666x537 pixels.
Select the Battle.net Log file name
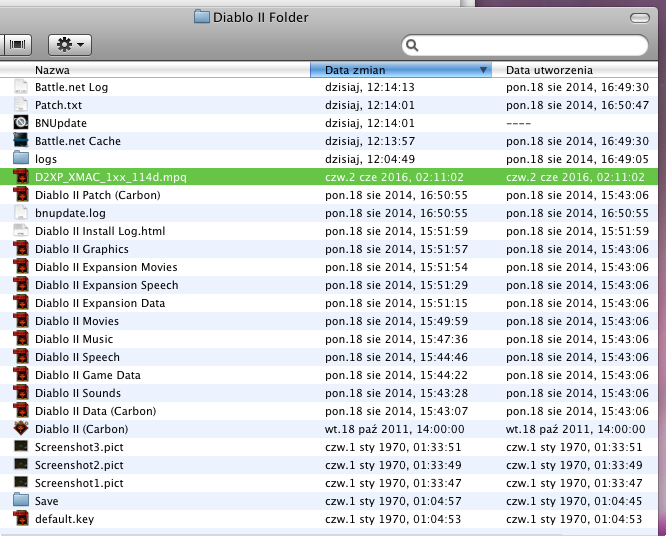coord(71,87)
